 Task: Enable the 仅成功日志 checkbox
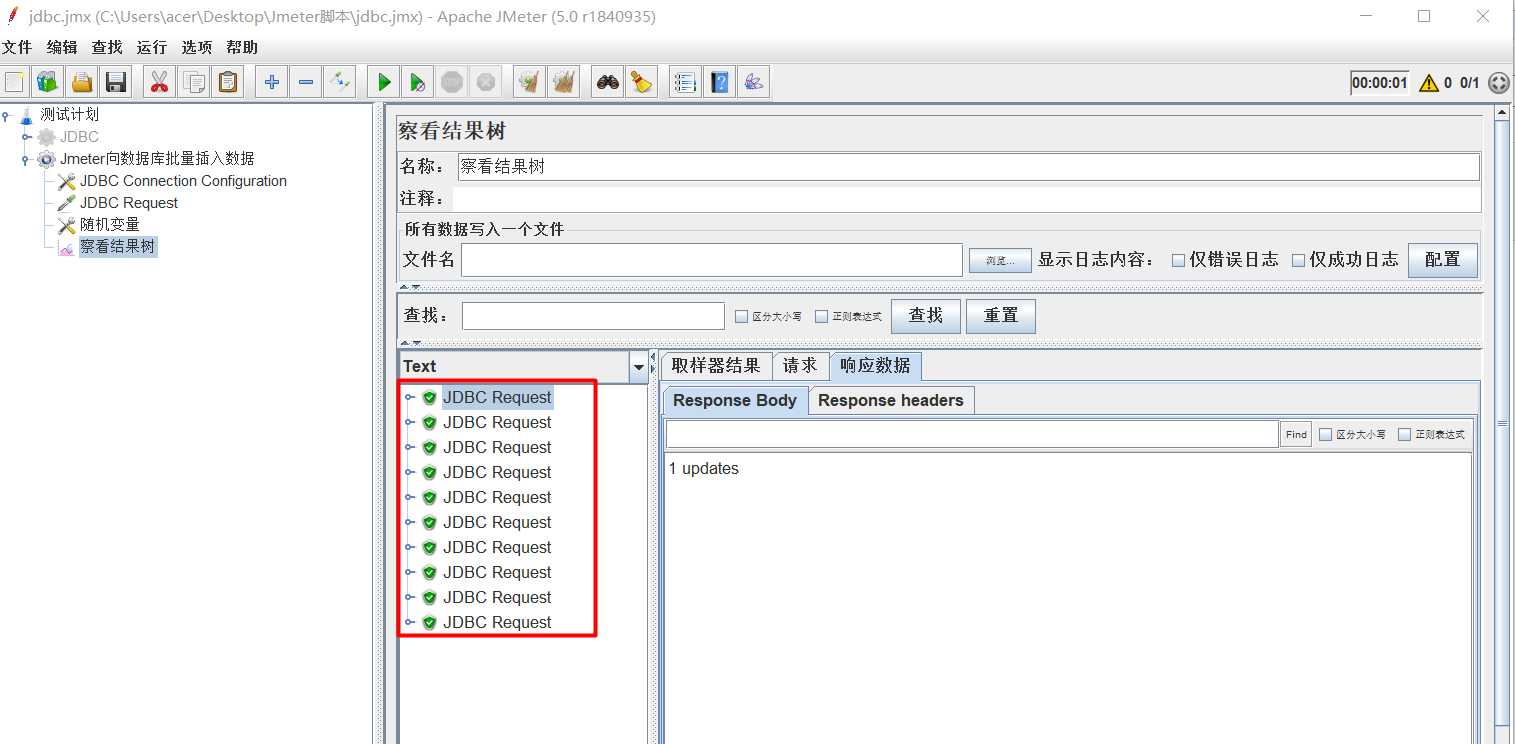coord(1298,260)
